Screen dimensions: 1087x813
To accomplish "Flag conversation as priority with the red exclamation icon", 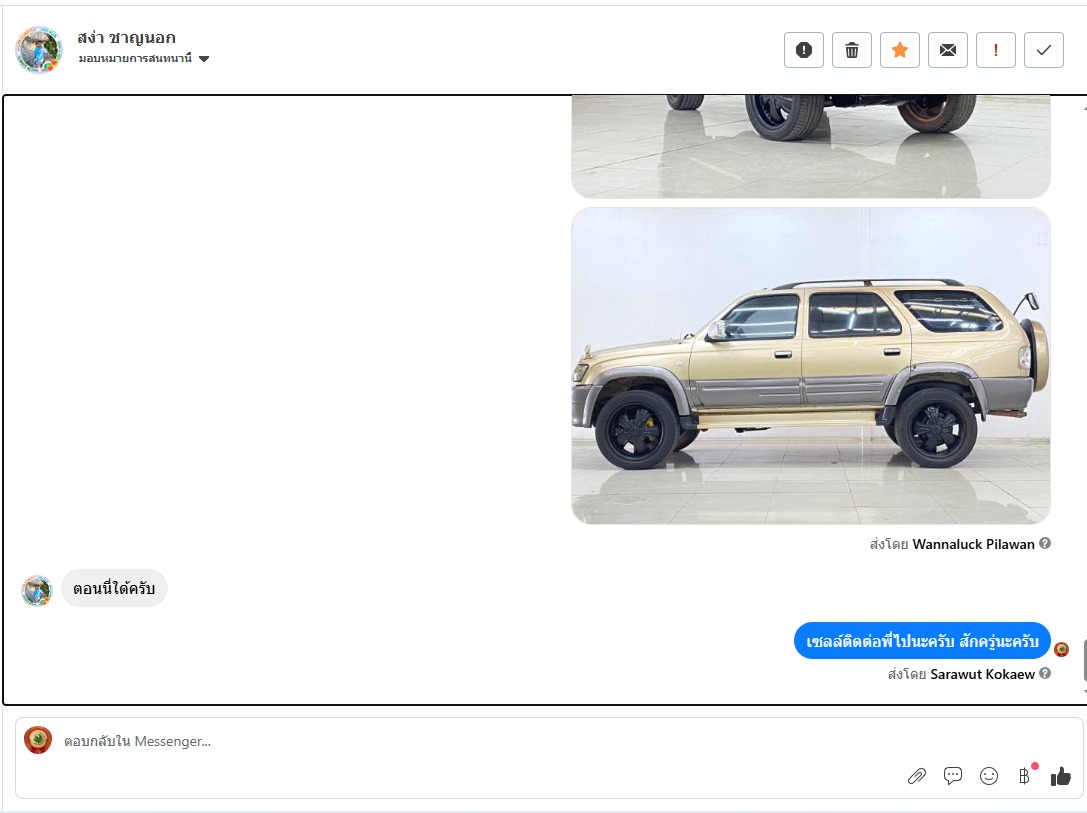I will point(995,50).
